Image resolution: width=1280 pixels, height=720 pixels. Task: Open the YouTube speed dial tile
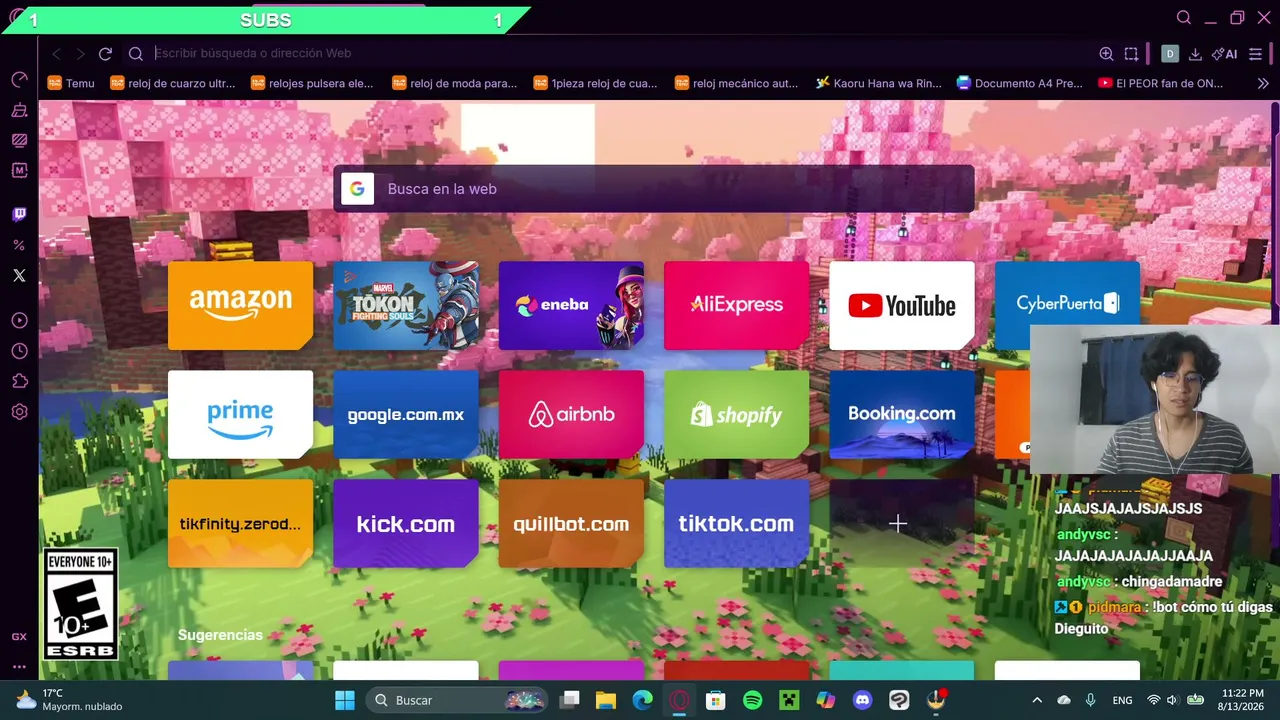click(x=902, y=306)
